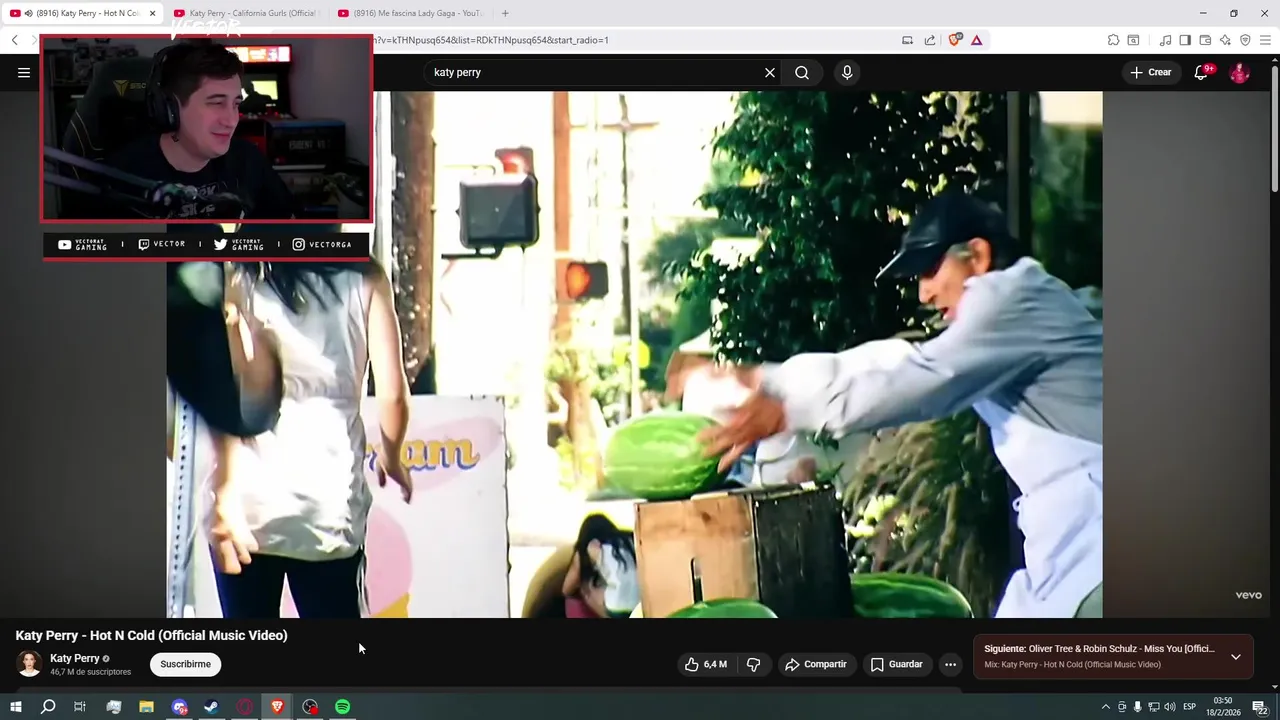Open the Katy Perry channel name link
This screenshot has height=720, width=1280.
pyautogui.click(x=75, y=658)
